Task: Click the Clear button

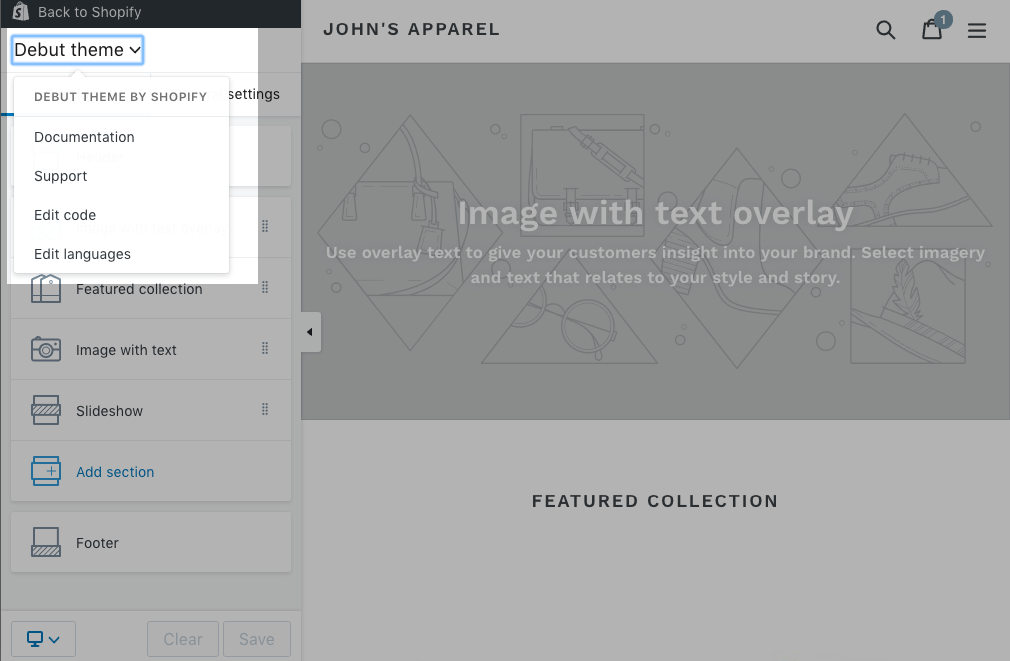Action: point(183,639)
